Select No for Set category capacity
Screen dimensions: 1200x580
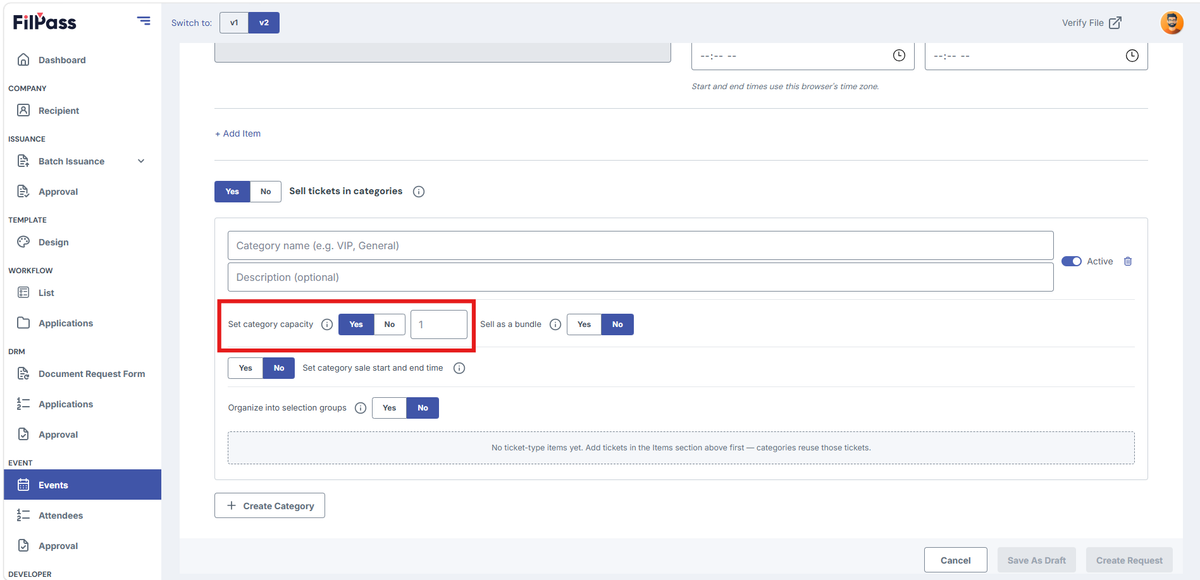[x=389, y=324]
